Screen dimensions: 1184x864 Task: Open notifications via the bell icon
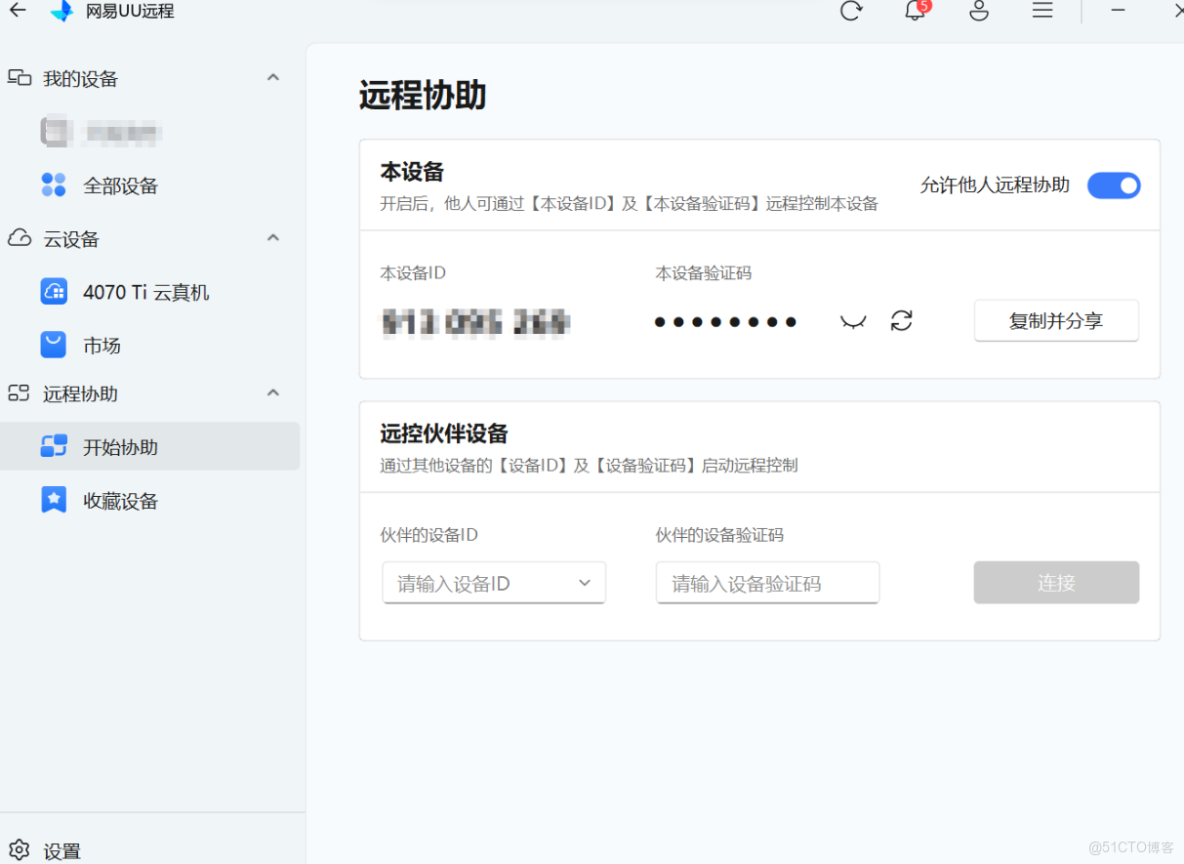click(914, 12)
